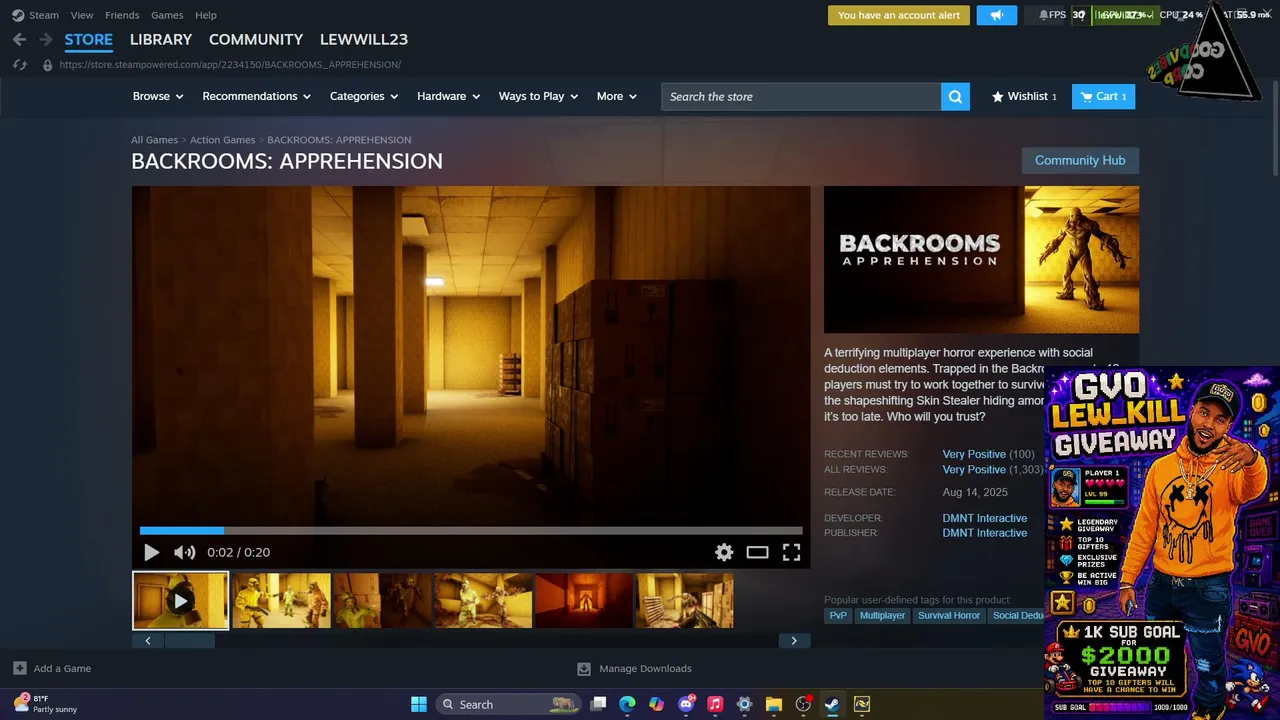This screenshot has width=1280, height=720.
Task: Expand the Hardware dropdown
Action: [x=448, y=97]
